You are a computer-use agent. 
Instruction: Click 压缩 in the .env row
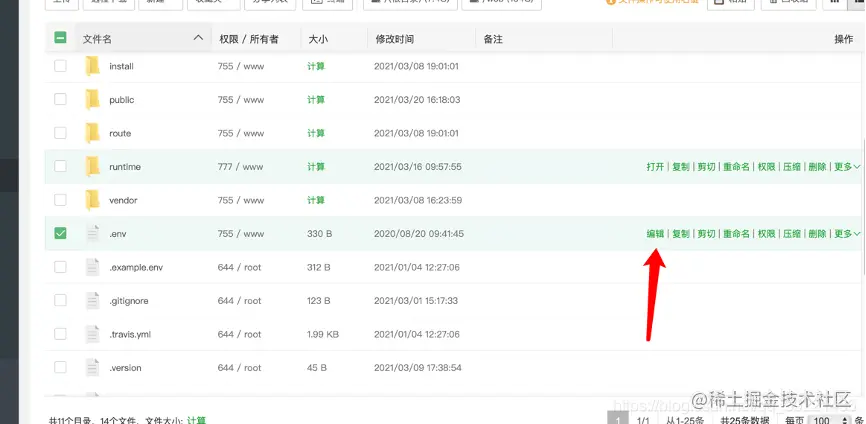[791, 234]
